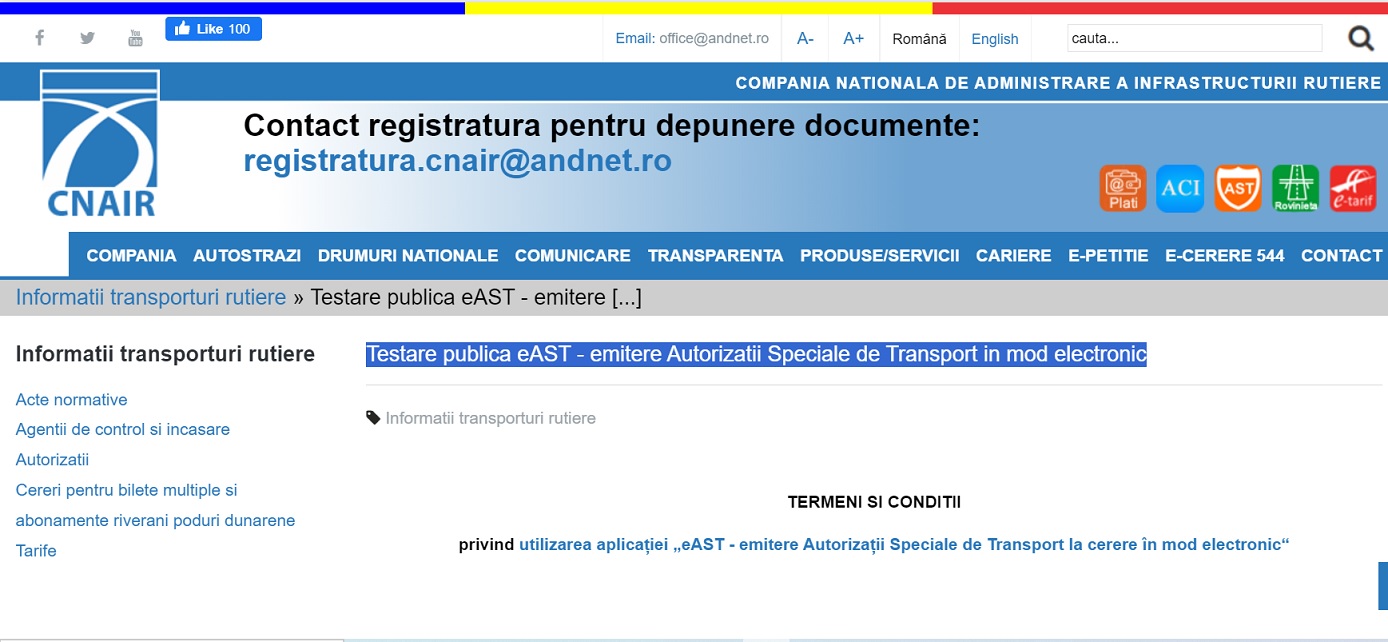
Task: Open the Twitter social icon
Action: click(x=88, y=38)
